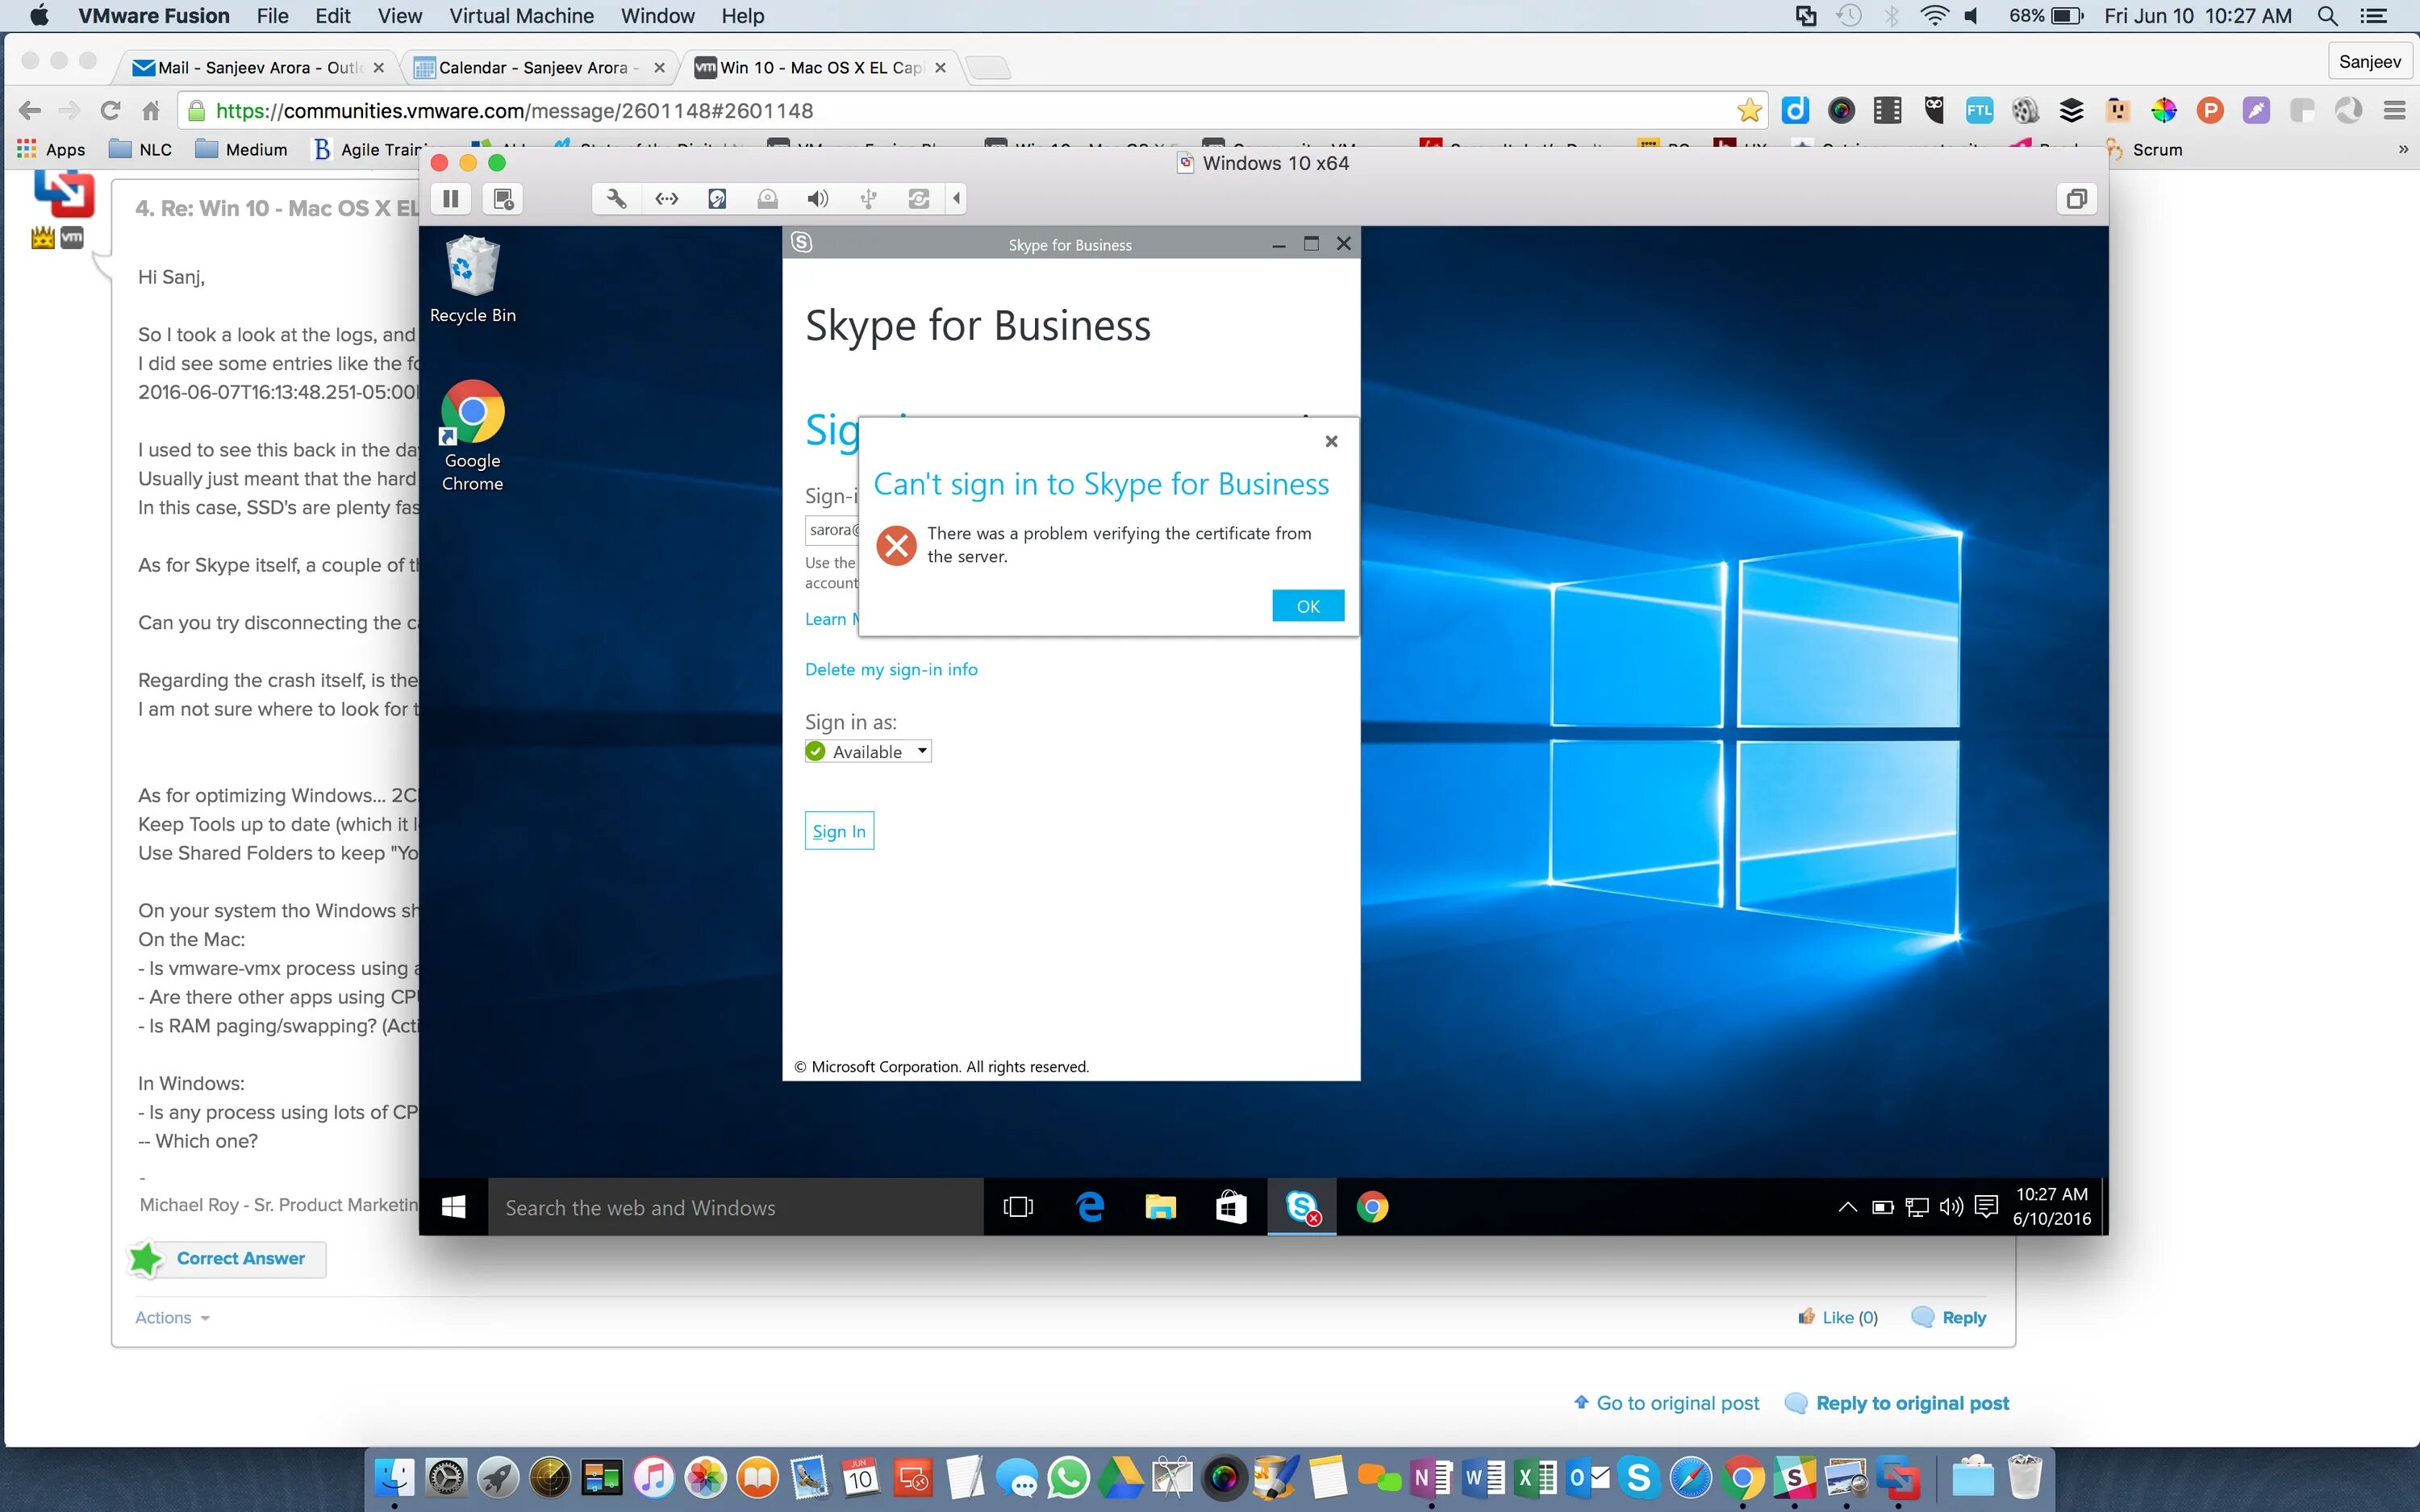
Task: Open virtual machine settings wrench icon
Action: click(x=616, y=199)
